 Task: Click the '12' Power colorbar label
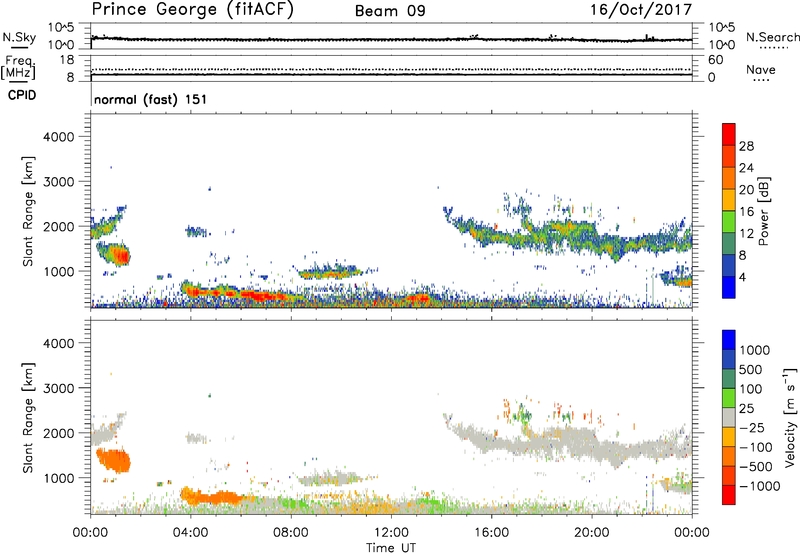[x=746, y=234]
